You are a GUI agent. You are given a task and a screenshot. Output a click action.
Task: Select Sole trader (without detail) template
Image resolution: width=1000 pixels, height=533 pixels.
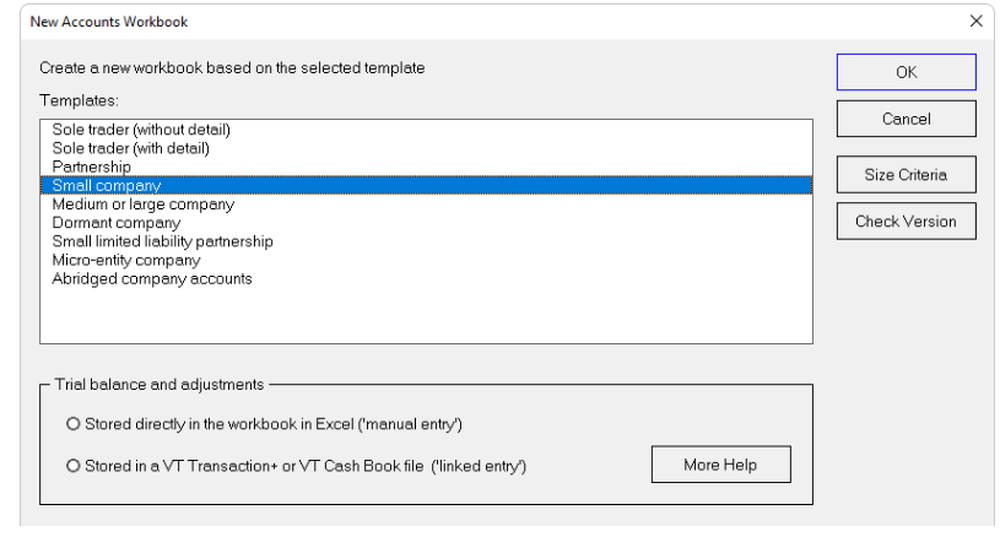tap(141, 130)
